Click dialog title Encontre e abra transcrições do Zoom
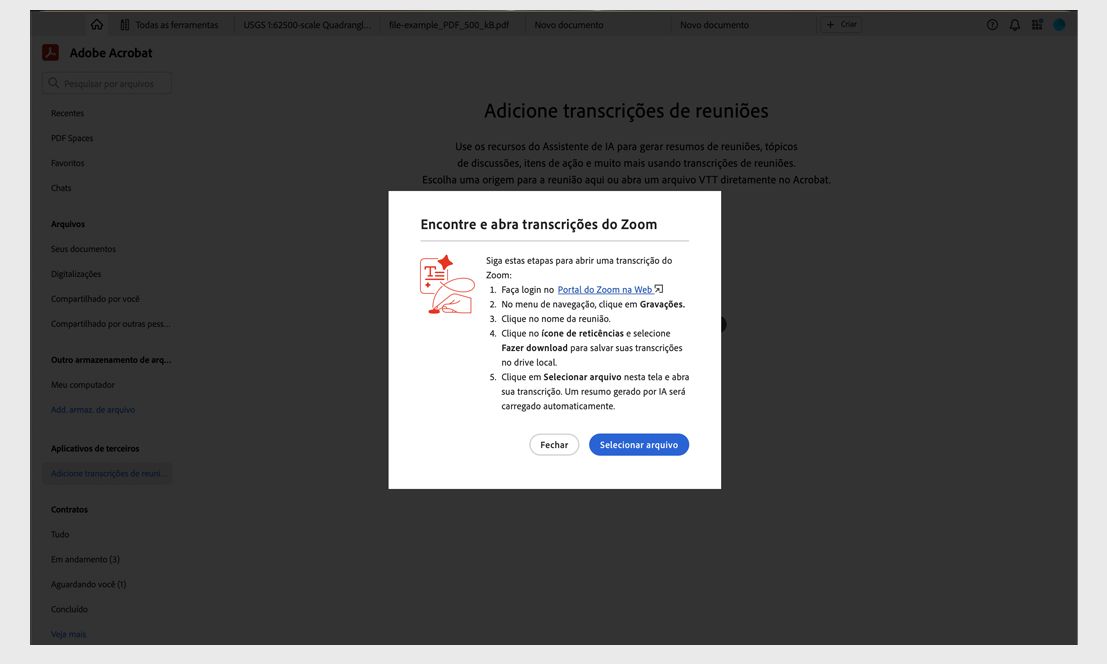Viewport: 1107px width, 664px height. click(539, 224)
